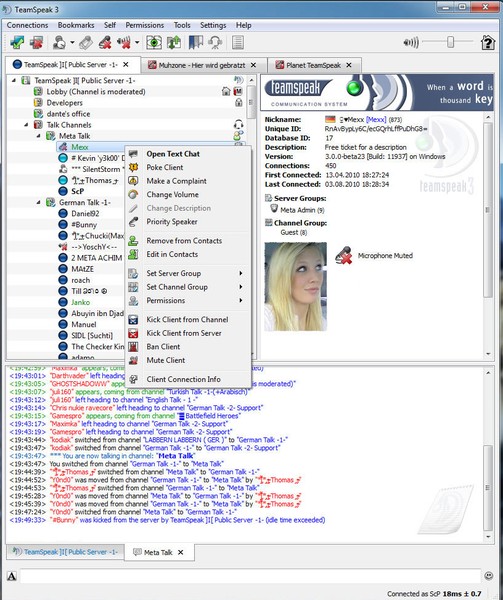This screenshot has width=503, height=600.
Task: Click the pencil-shaped toolbar icon next to the Away dropdown
Action: coord(86,42)
